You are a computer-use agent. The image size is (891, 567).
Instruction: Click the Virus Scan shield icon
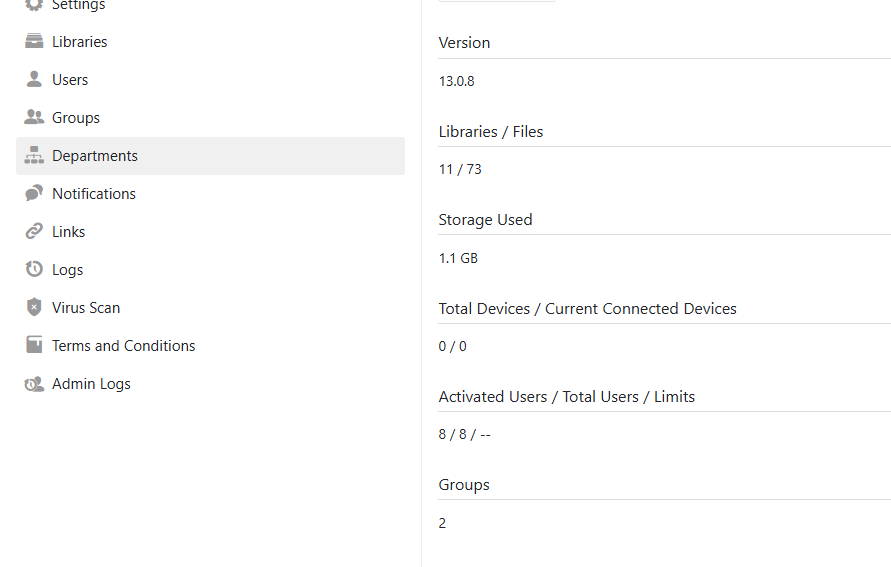pos(34,307)
